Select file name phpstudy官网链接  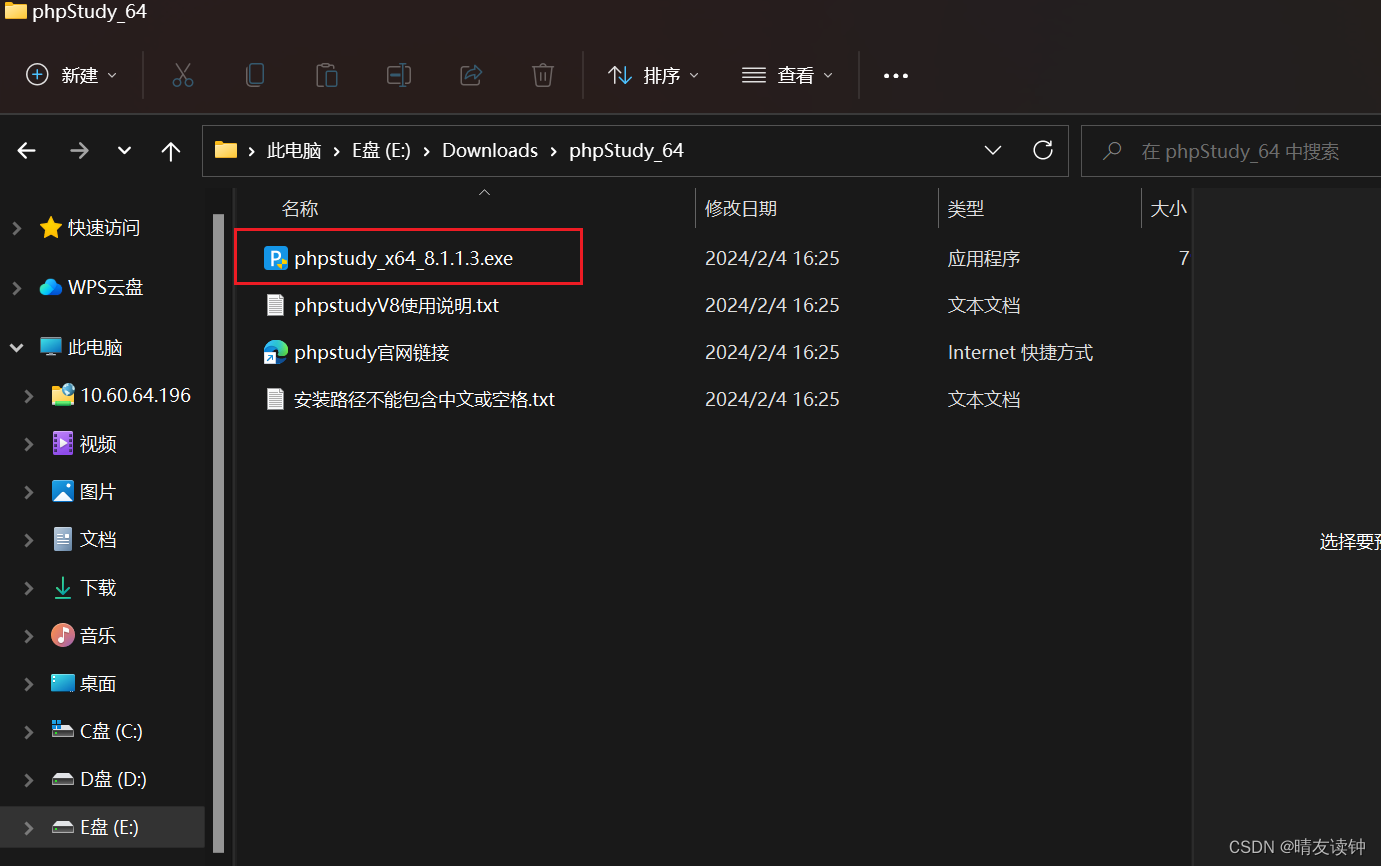pos(372,352)
